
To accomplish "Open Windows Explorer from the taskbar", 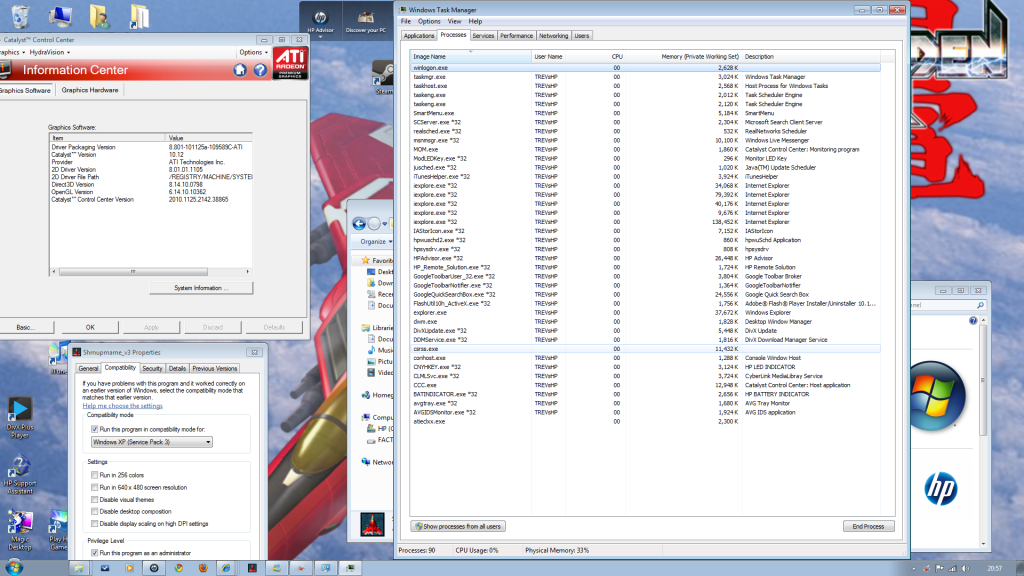I will coord(79,568).
